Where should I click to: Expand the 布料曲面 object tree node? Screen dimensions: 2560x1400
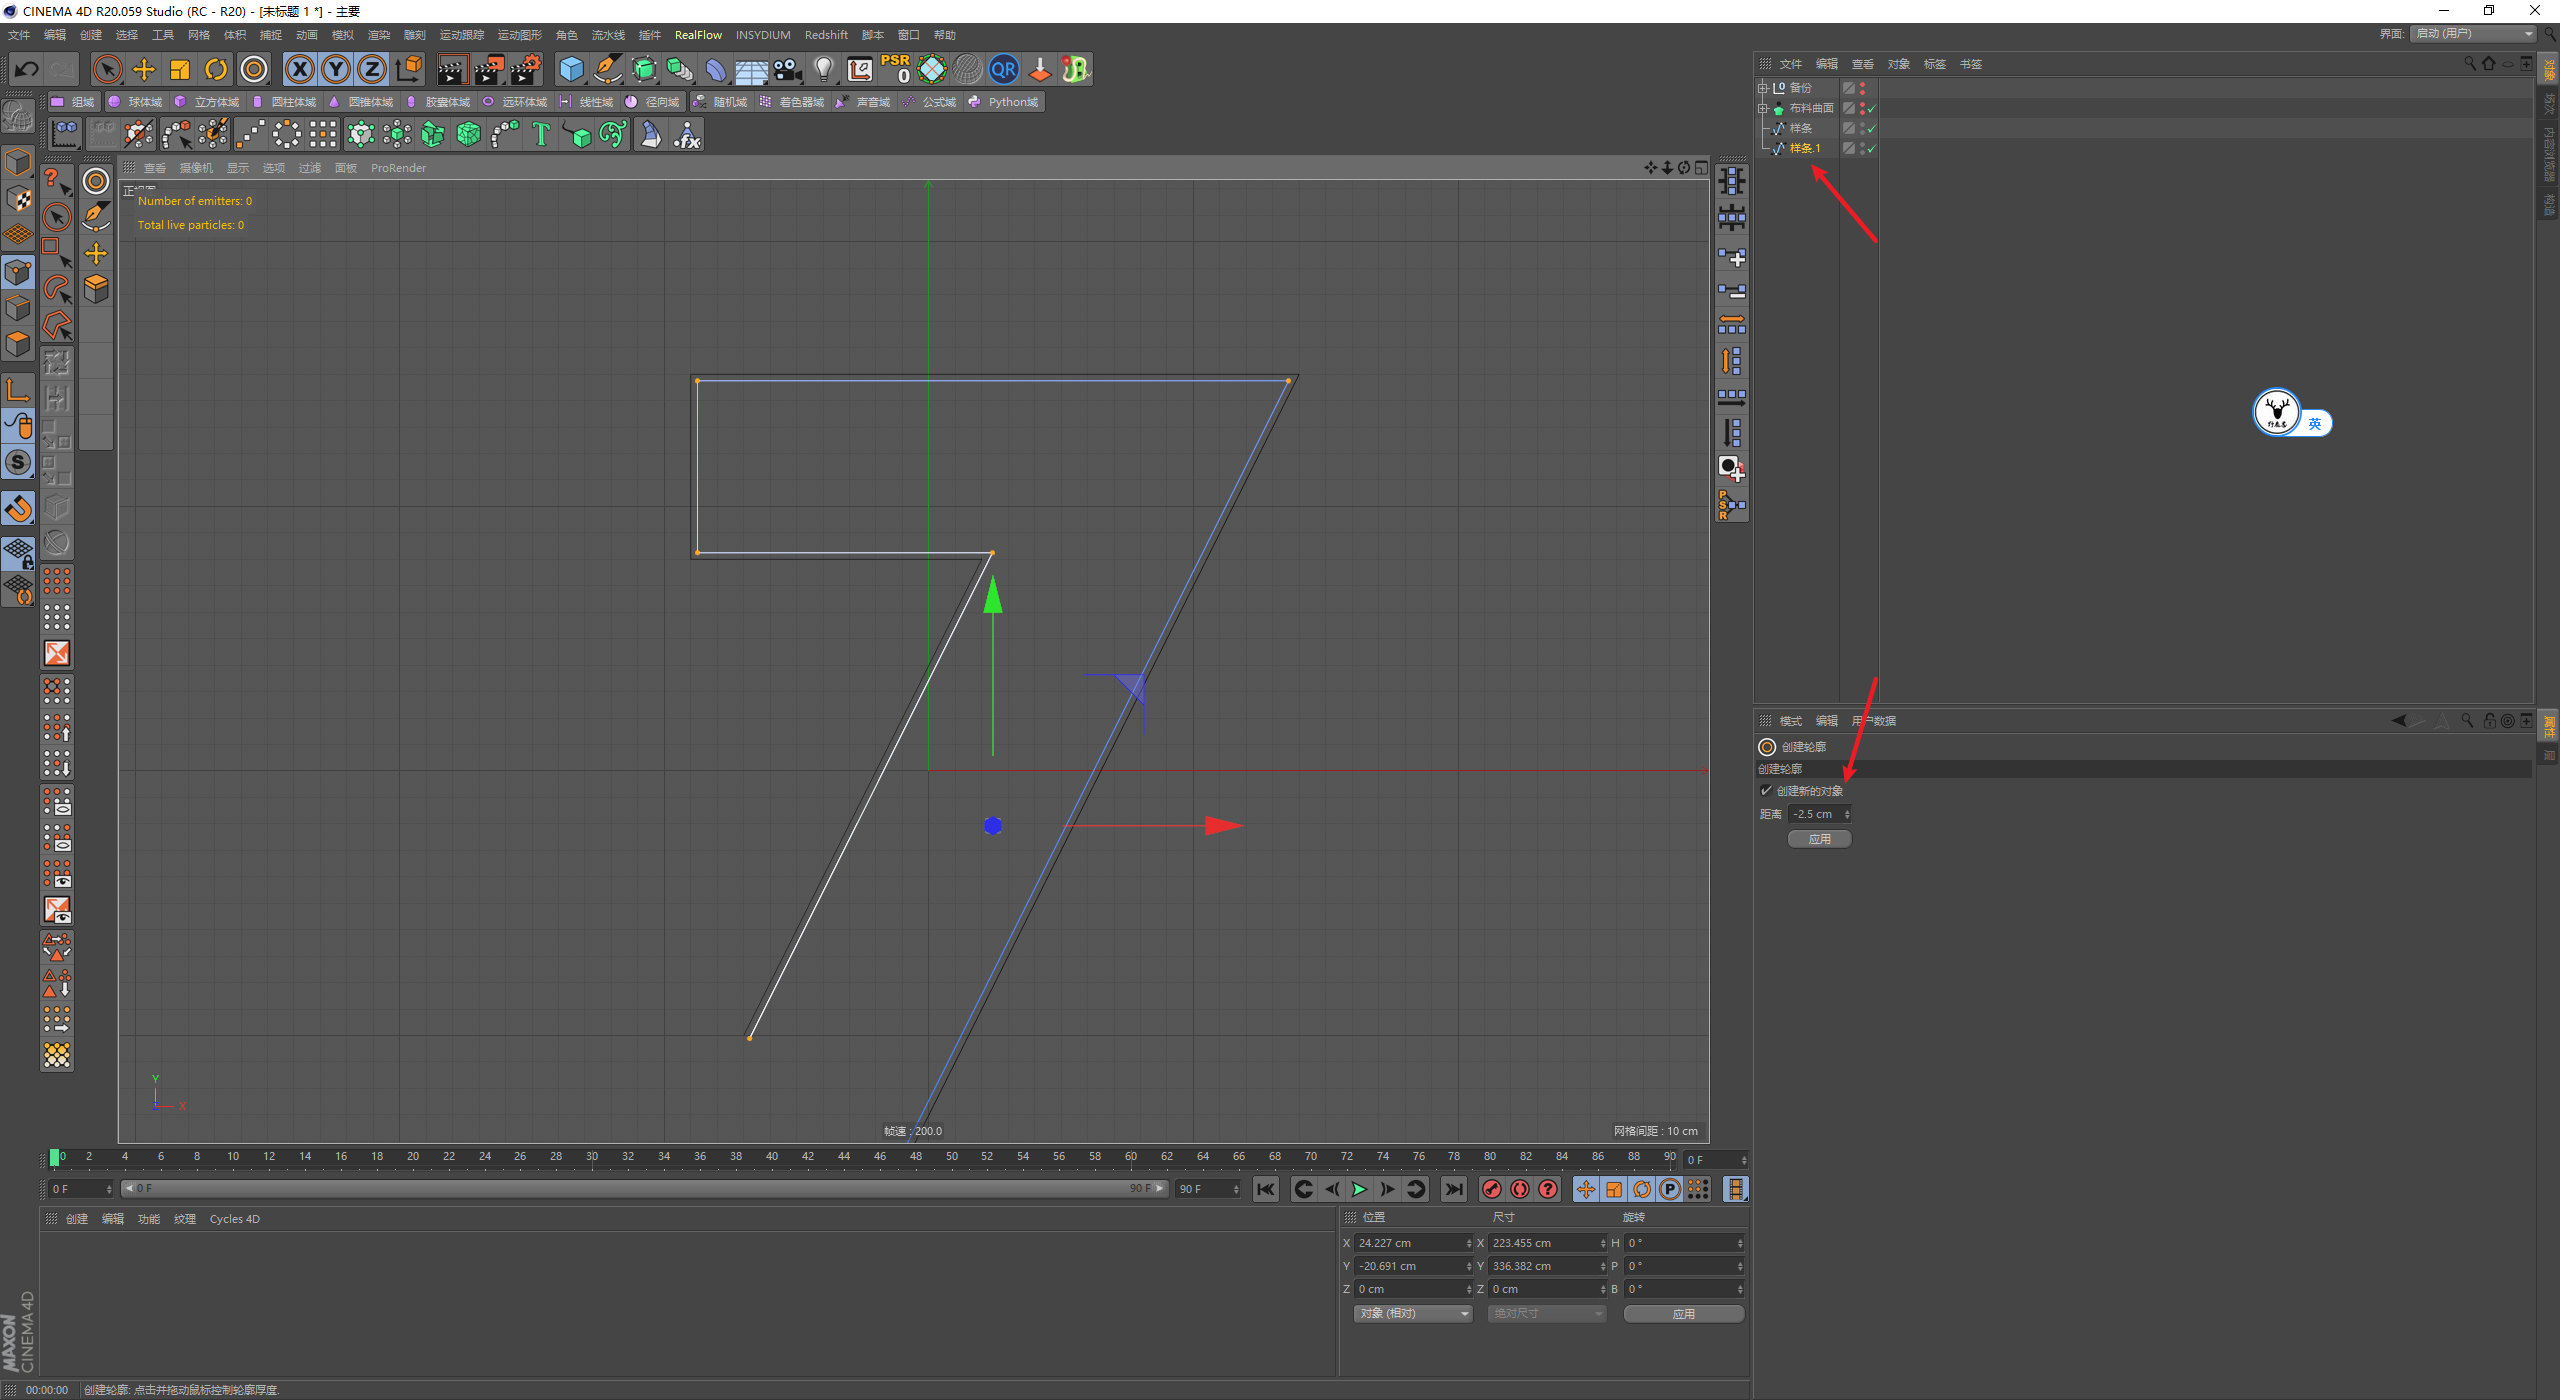pos(1763,108)
